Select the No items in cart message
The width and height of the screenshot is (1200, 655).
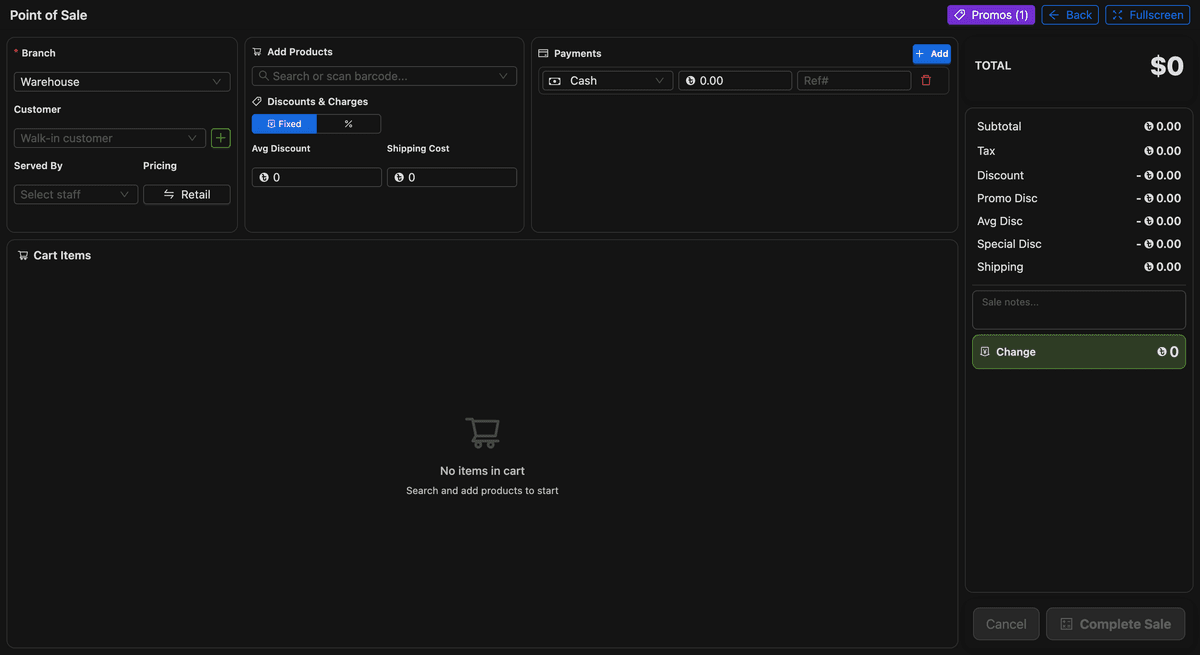[482, 471]
